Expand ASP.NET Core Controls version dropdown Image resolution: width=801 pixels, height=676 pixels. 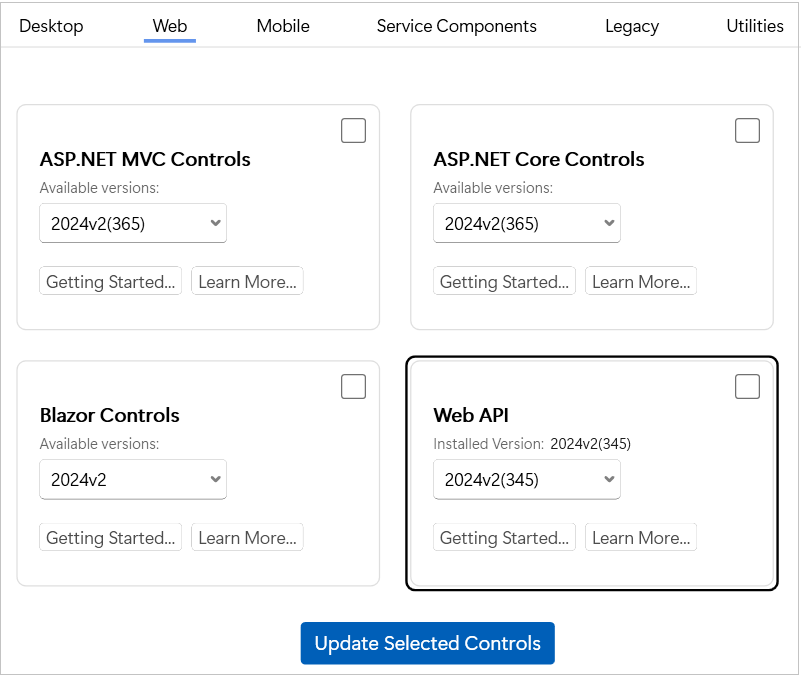527,224
